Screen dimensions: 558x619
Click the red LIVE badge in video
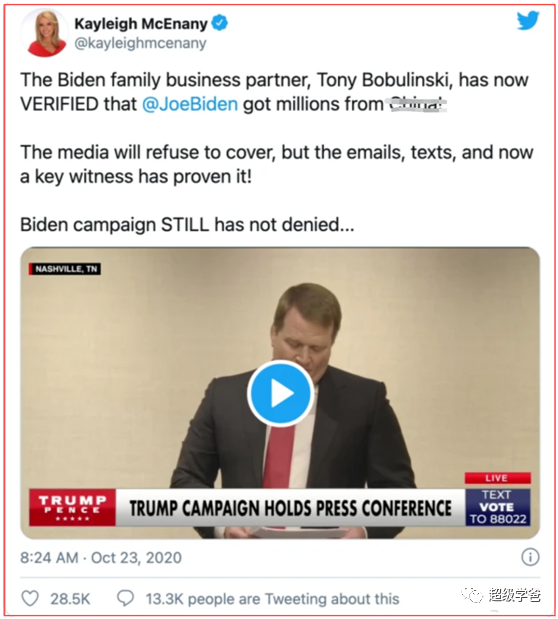(498, 478)
